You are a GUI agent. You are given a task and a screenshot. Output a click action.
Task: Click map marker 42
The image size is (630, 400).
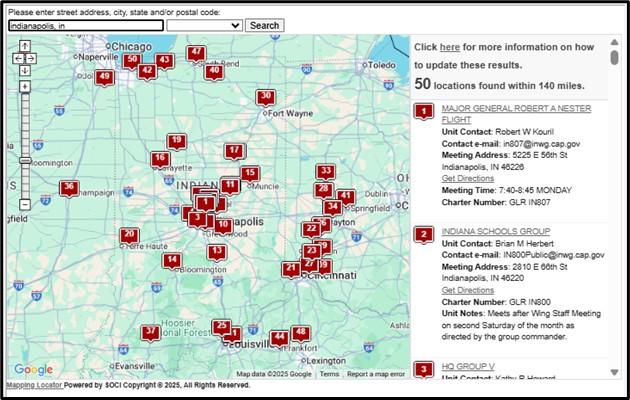[x=147, y=71]
